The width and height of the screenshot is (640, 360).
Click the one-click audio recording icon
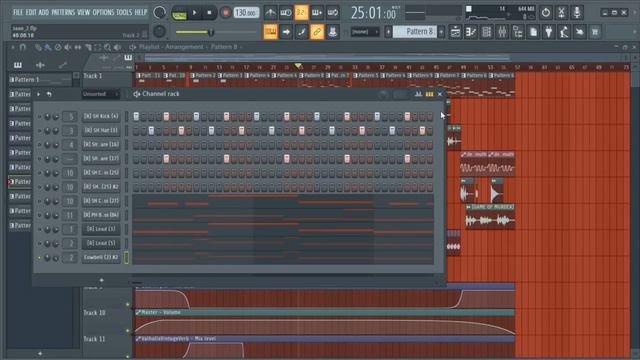(x=580, y=32)
